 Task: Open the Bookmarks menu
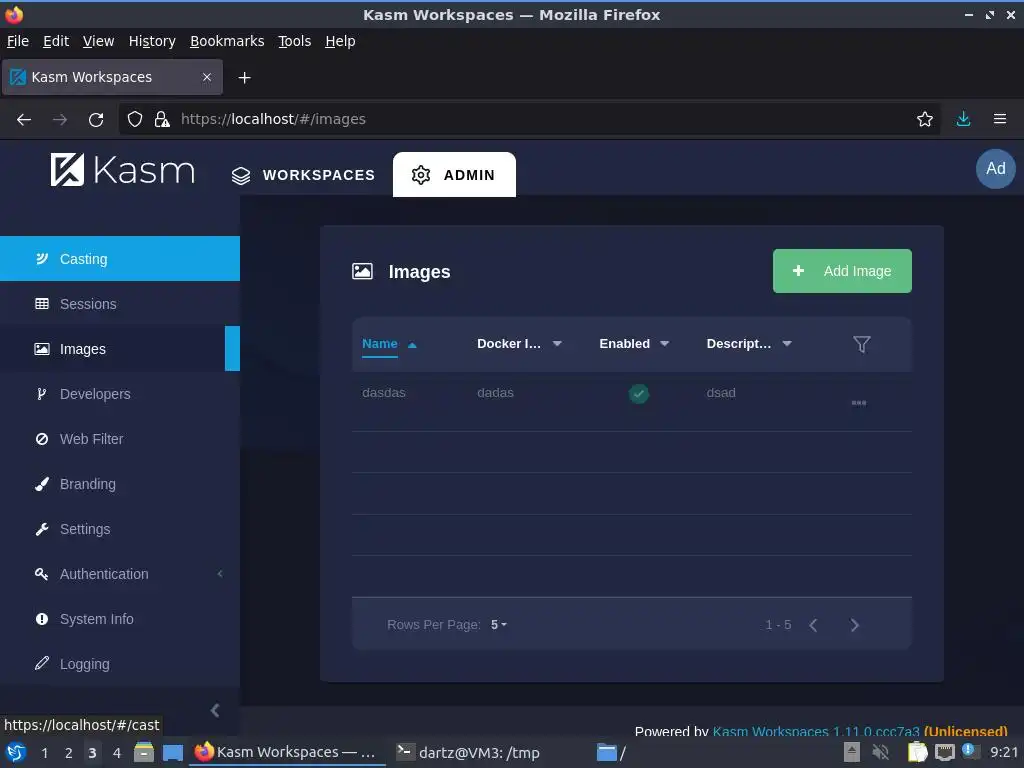[x=227, y=41]
